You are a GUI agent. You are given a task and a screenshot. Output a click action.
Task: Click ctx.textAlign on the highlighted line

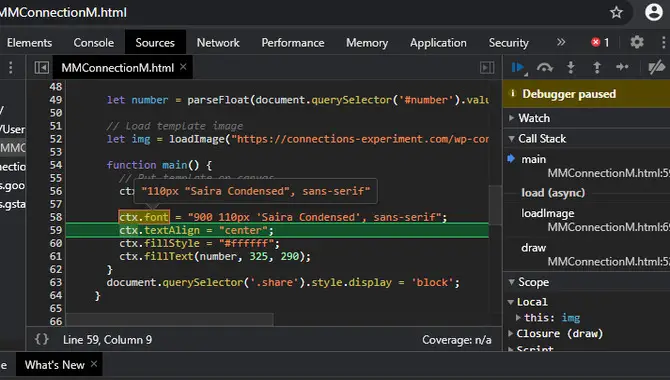click(x=159, y=230)
